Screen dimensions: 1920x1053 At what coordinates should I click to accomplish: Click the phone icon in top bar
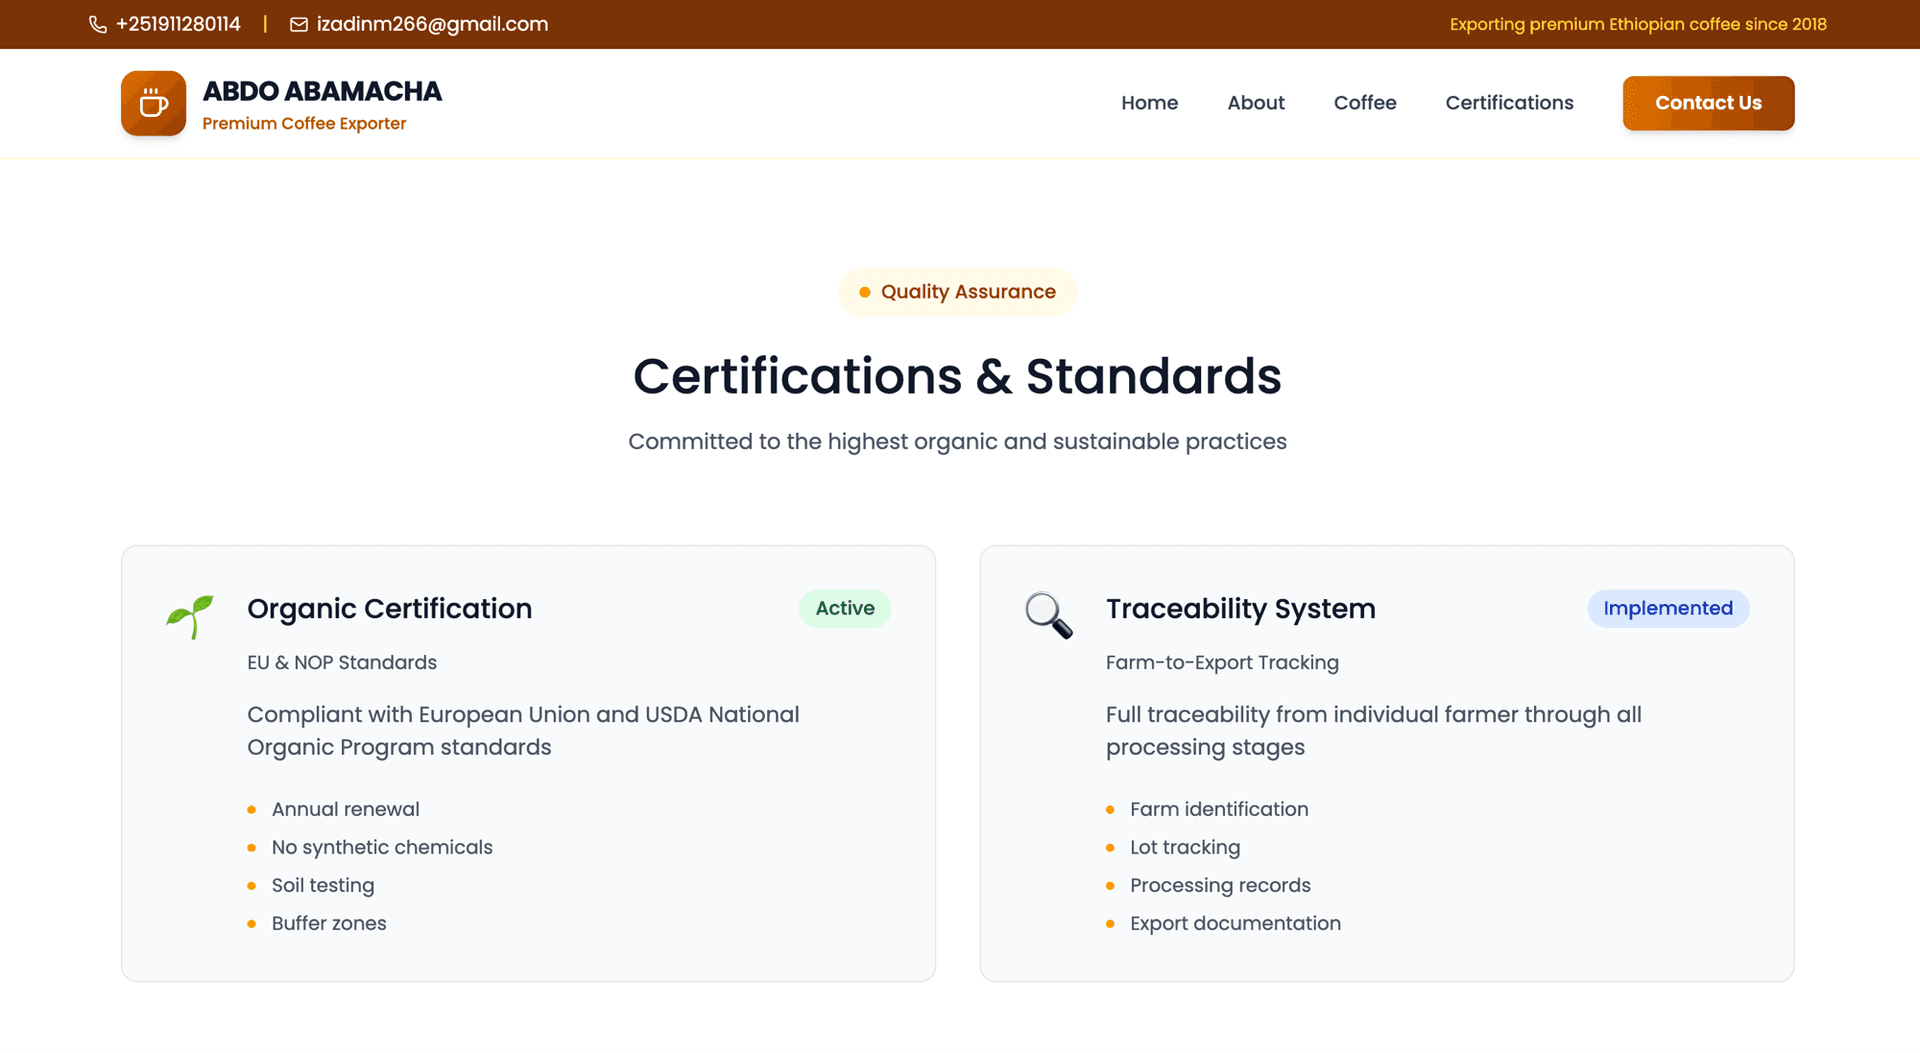[x=98, y=24]
